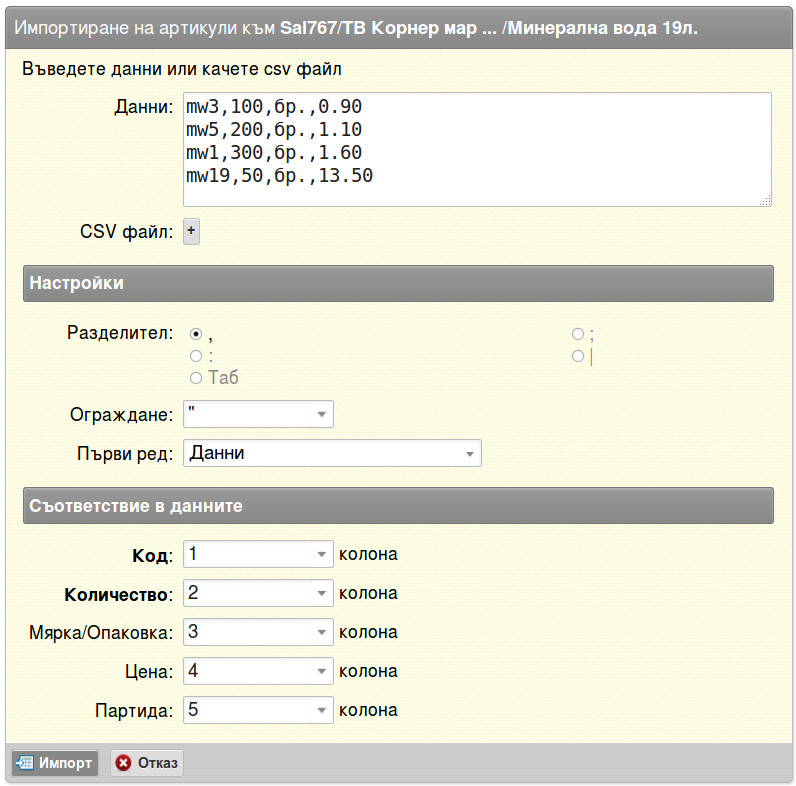Click the line mw1,300,бр.,1.60
The height and width of the screenshot is (786, 796).
274,153
